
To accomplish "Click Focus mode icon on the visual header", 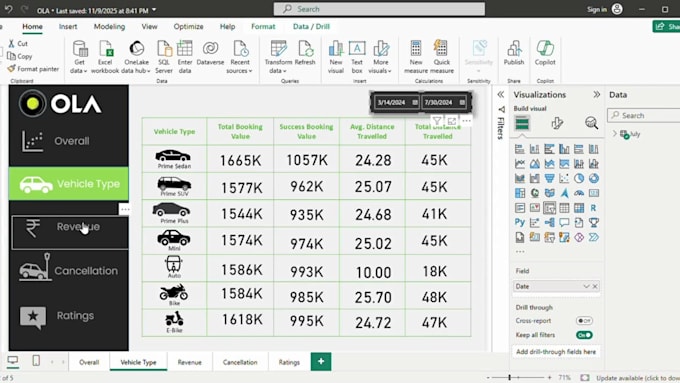I will click(452, 121).
